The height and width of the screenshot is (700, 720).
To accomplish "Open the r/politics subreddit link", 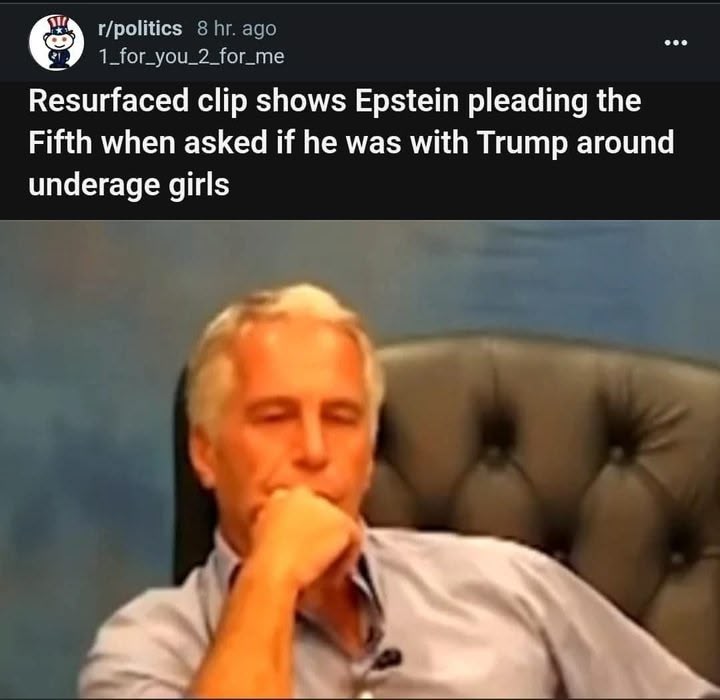I will tap(140, 28).
